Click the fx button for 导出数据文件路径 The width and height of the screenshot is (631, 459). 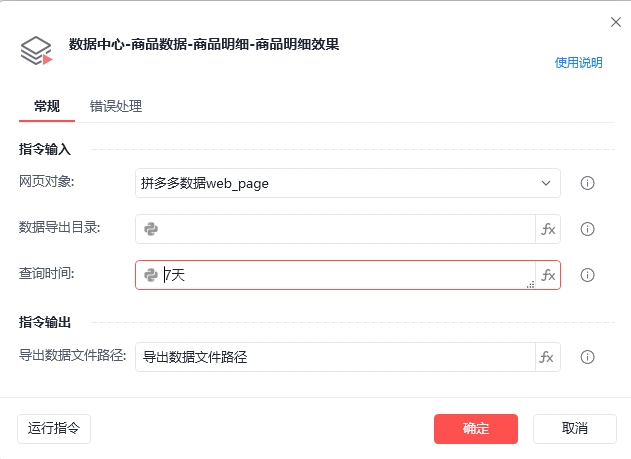[x=548, y=357]
